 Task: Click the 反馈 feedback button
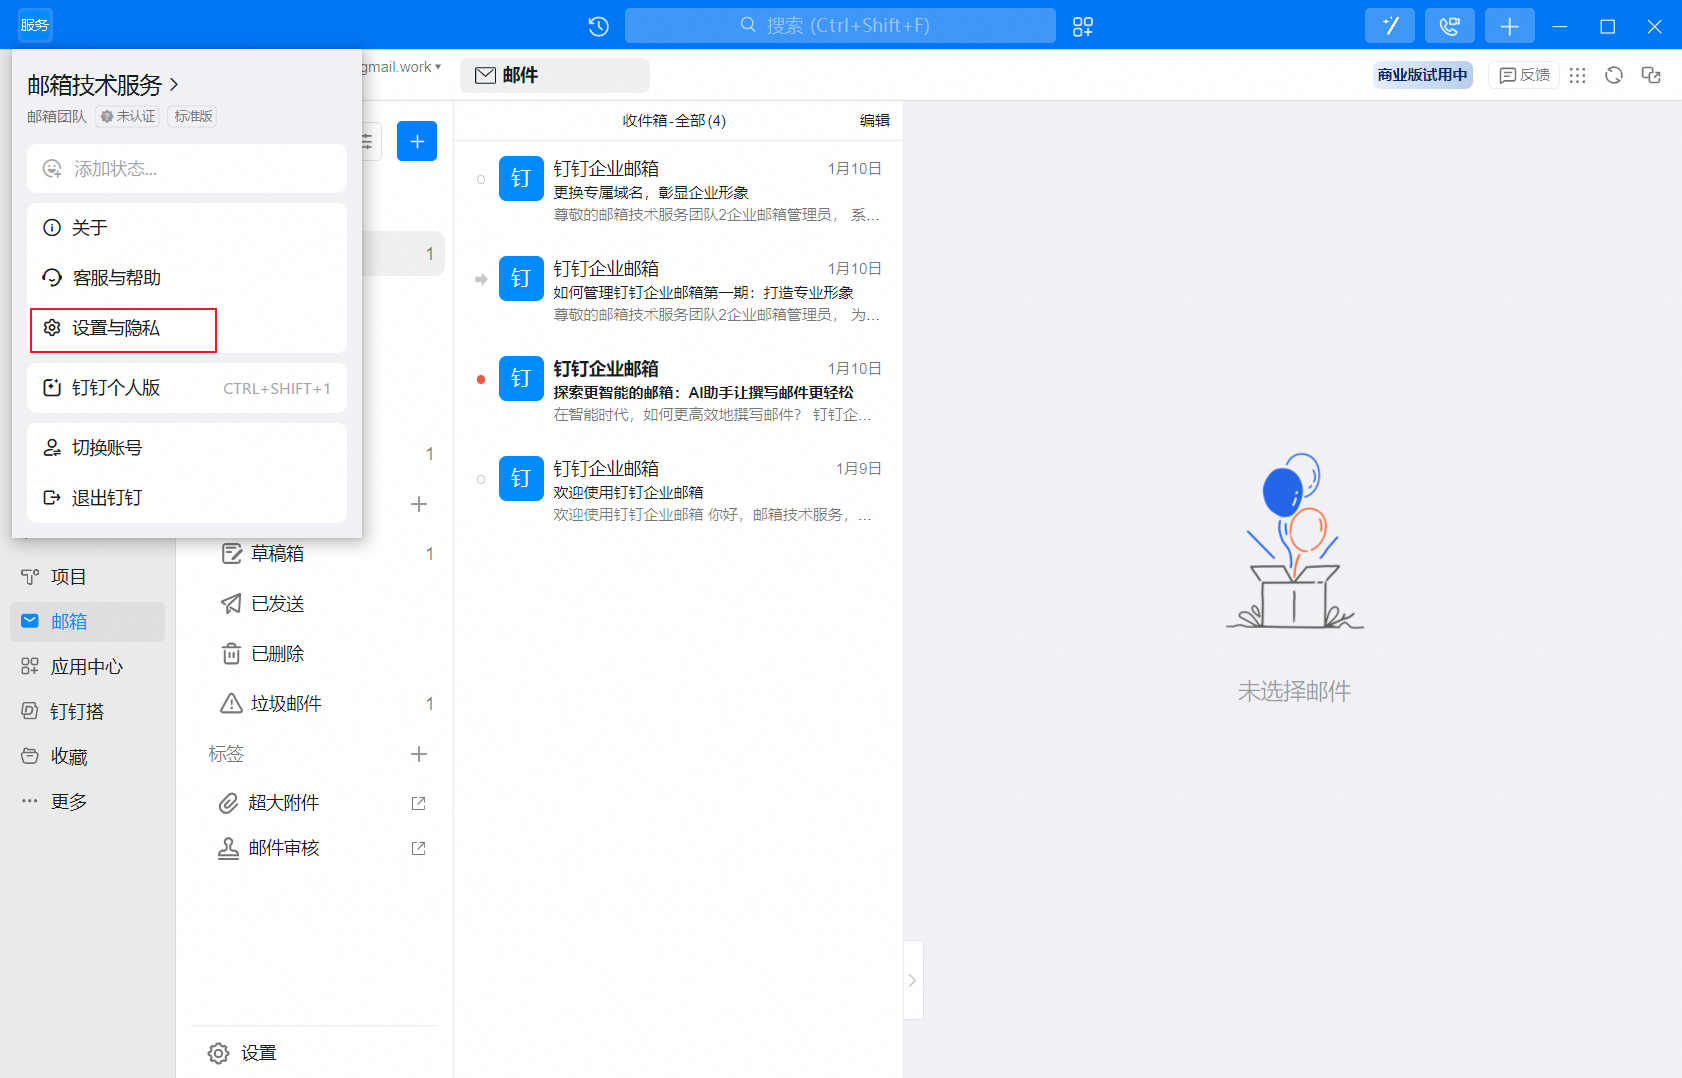(x=1524, y=75)
